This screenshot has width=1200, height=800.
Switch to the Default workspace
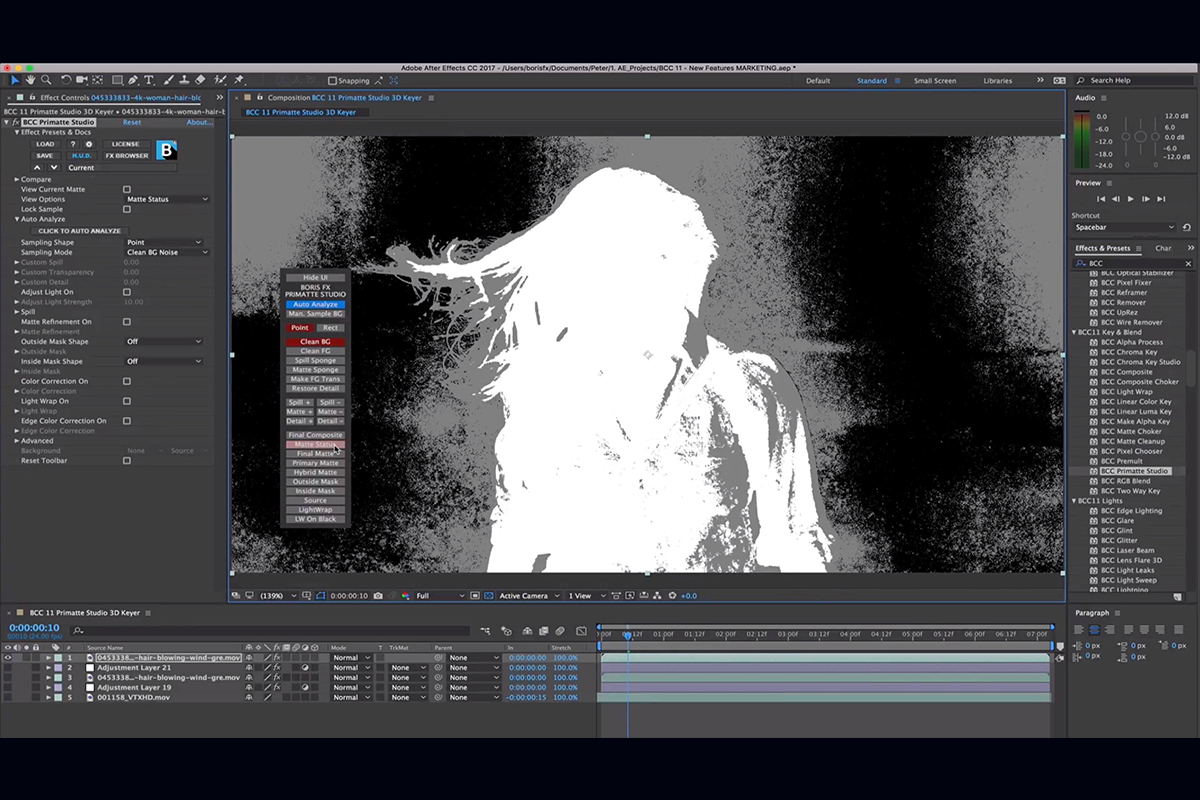(818, 81)
